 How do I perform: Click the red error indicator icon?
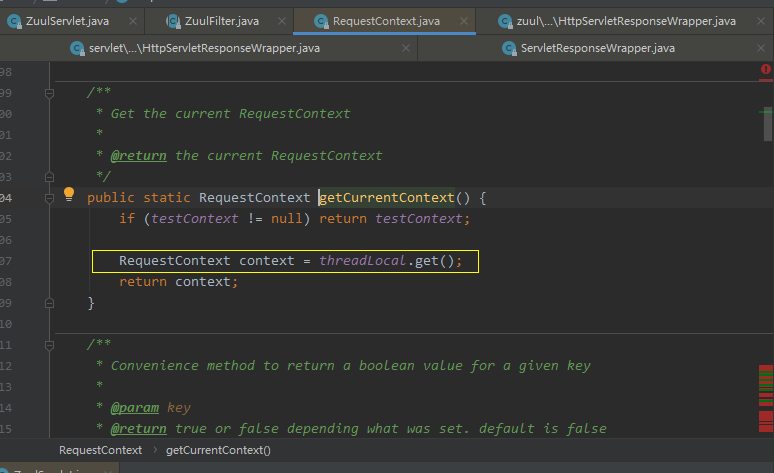click(766, 70)
